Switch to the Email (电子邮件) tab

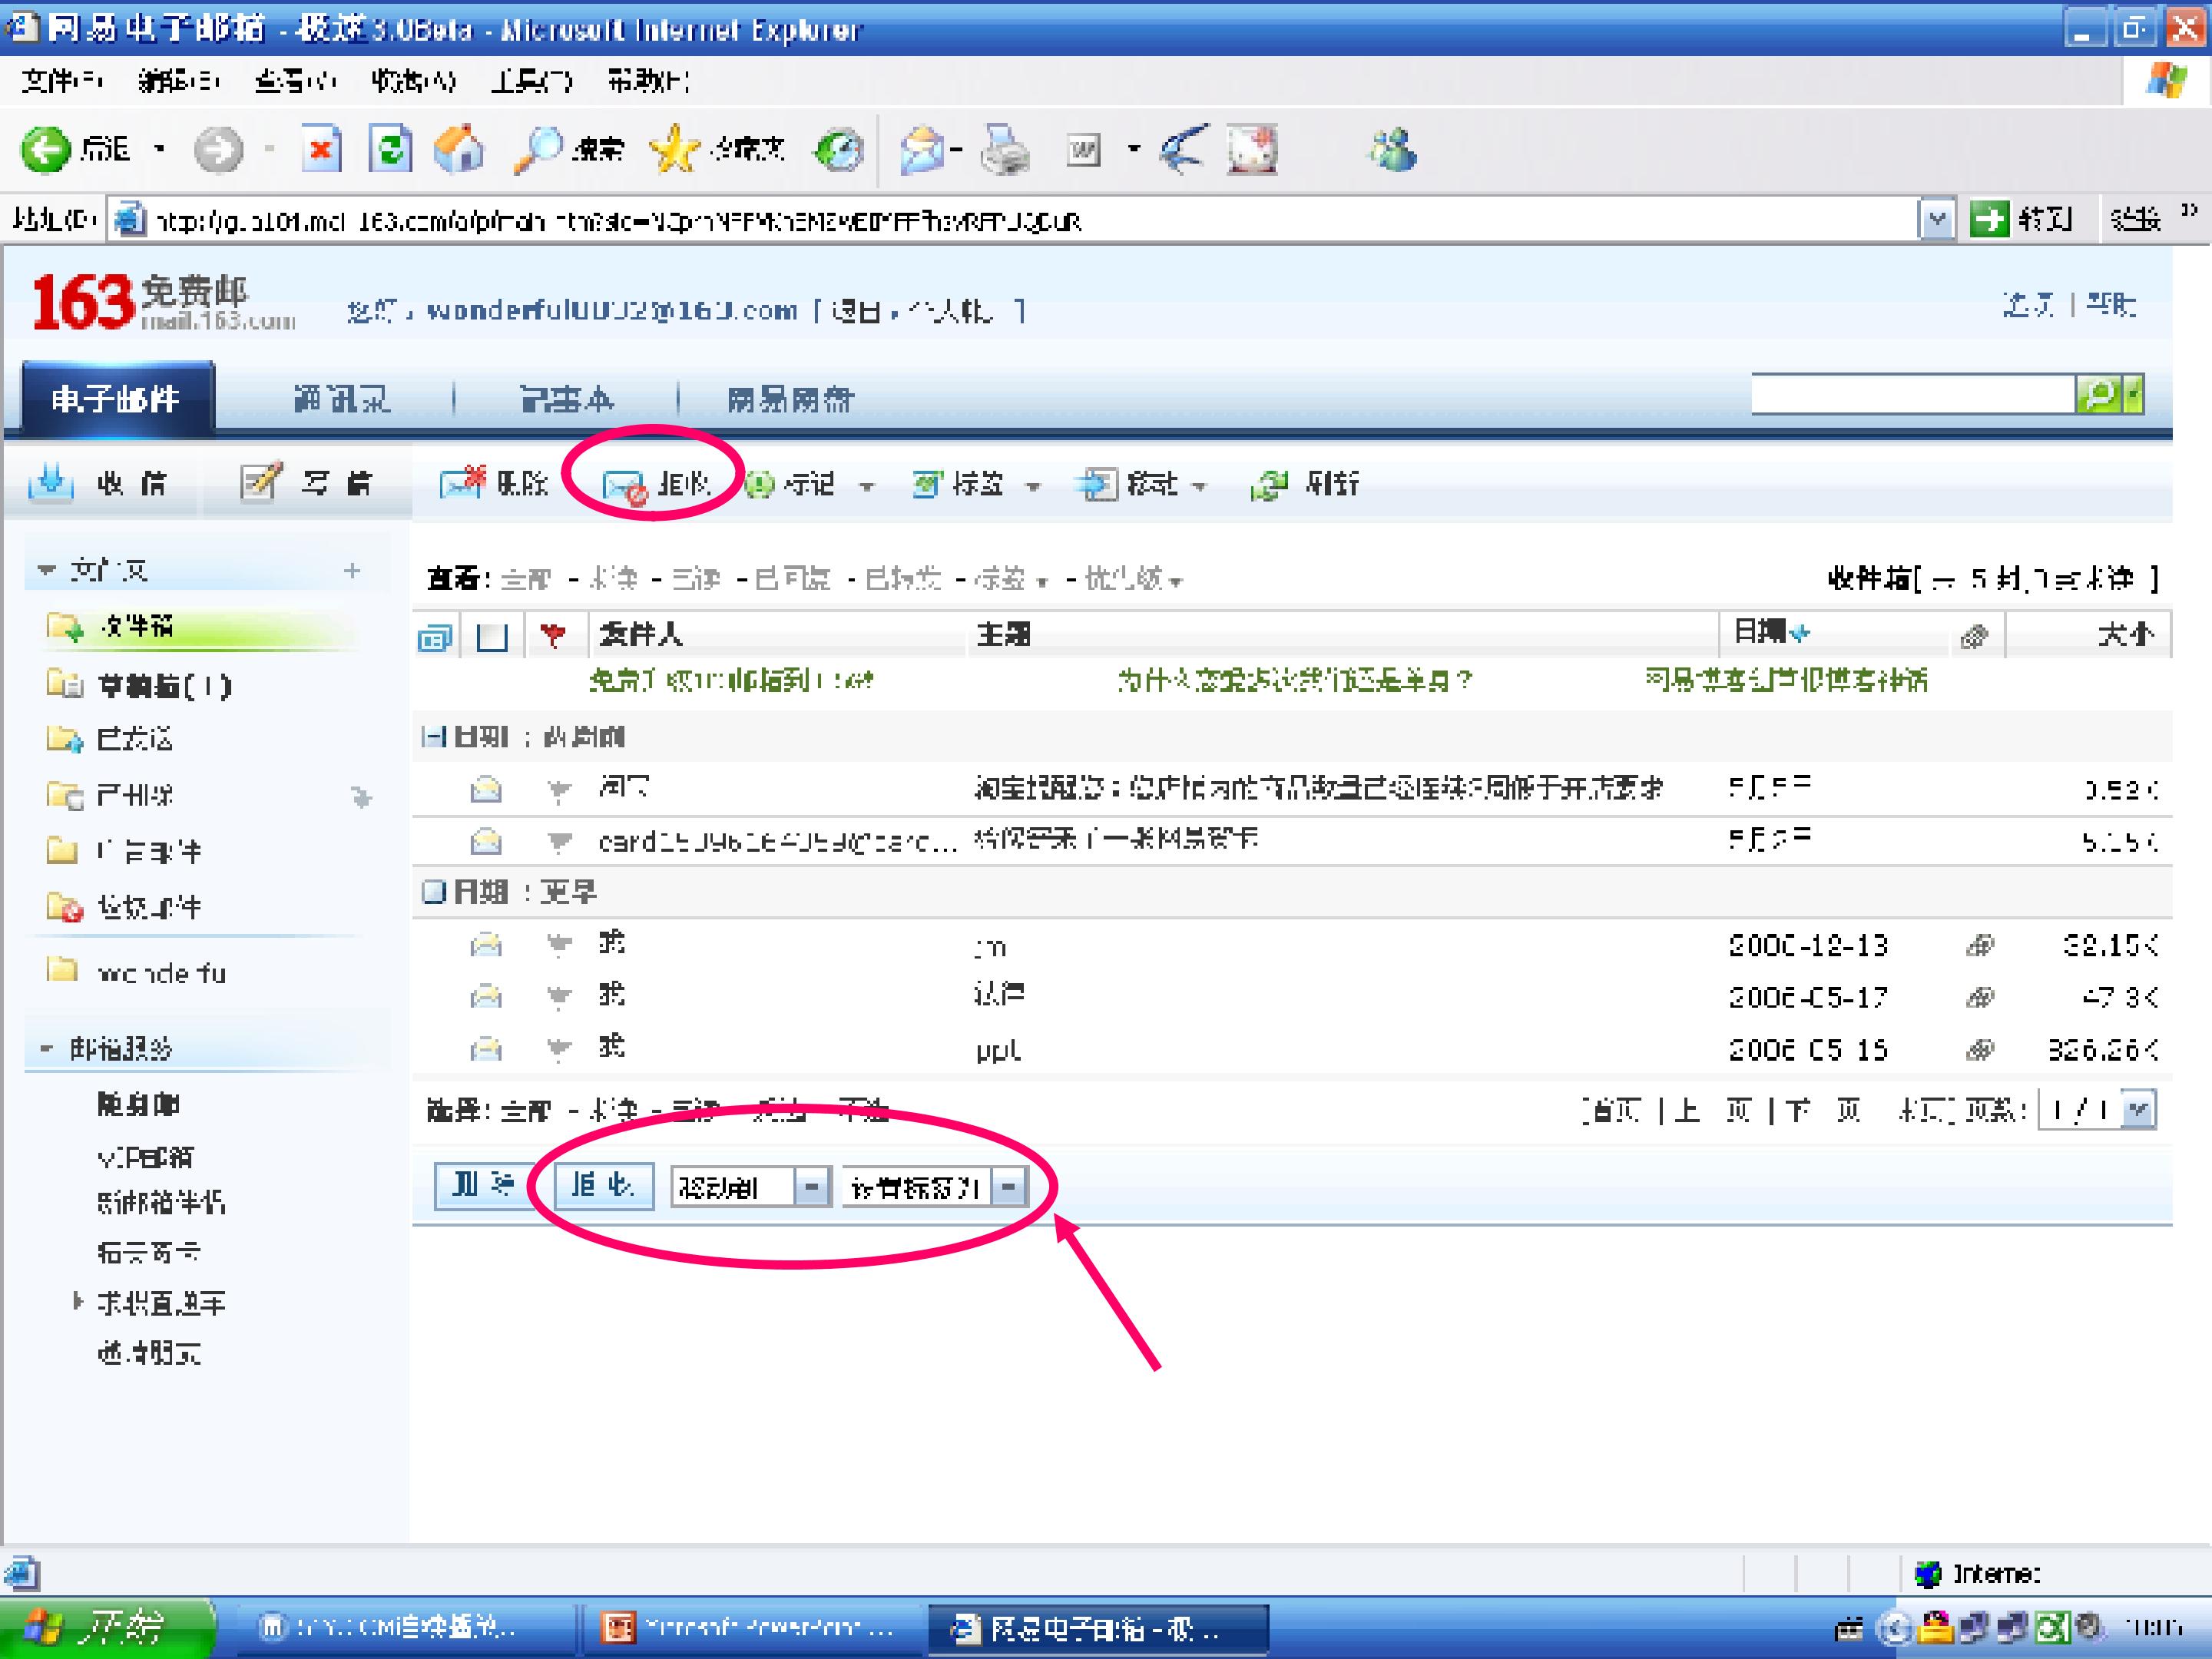[117, 399]
